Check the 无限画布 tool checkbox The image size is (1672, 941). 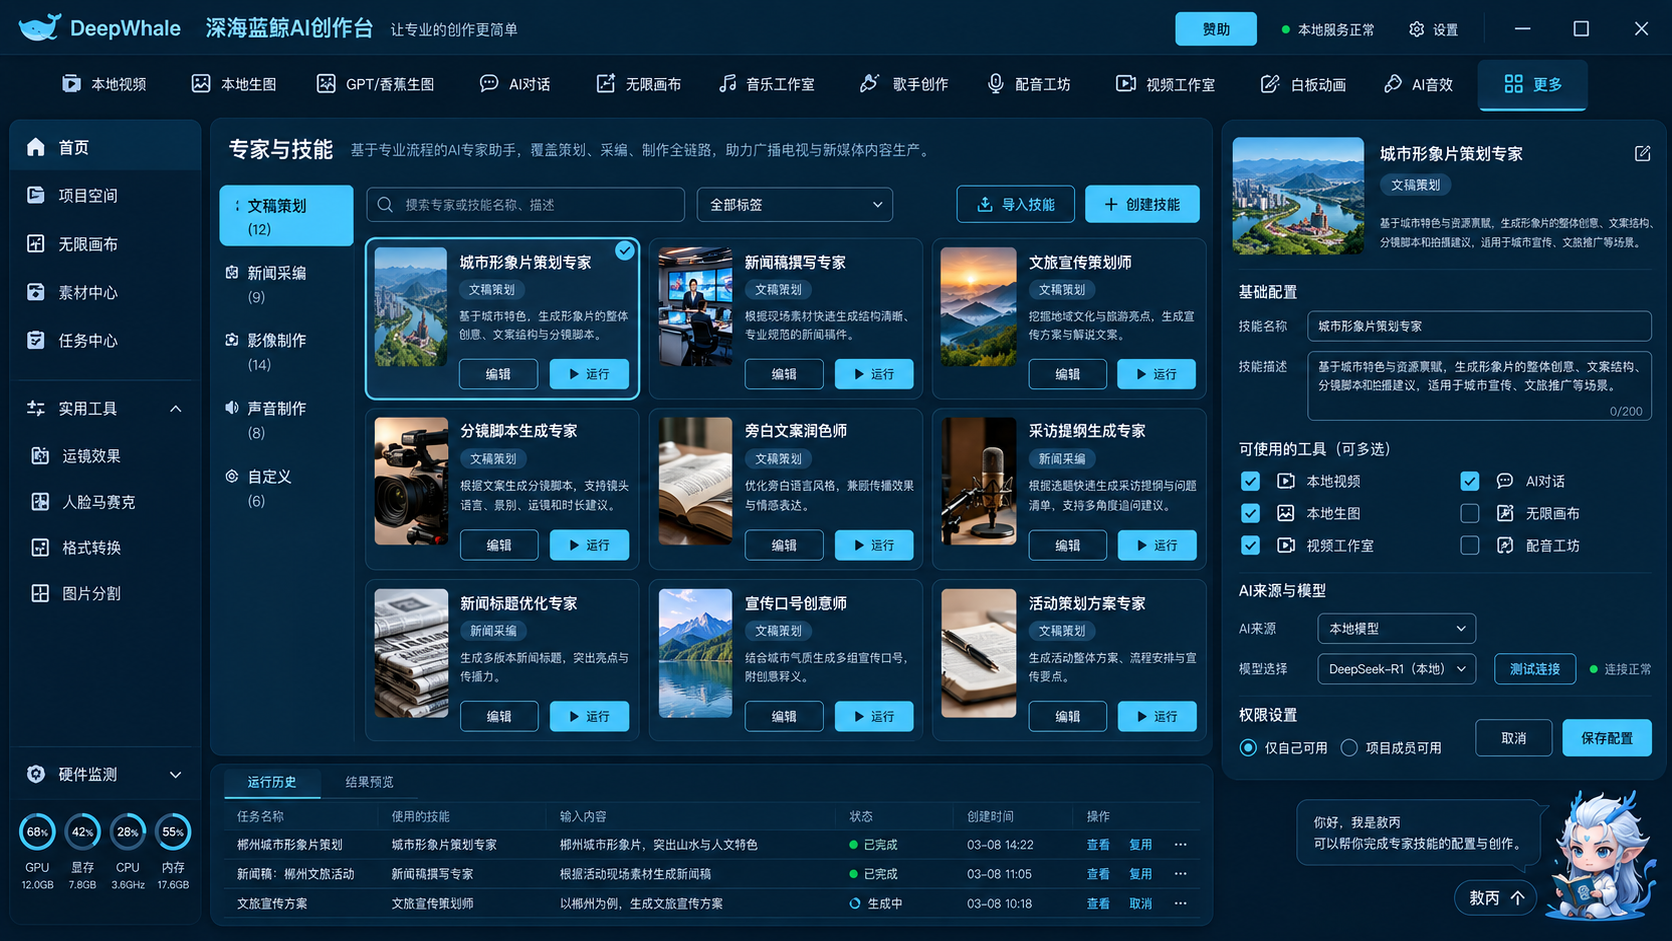click(x=1469, y=514)
